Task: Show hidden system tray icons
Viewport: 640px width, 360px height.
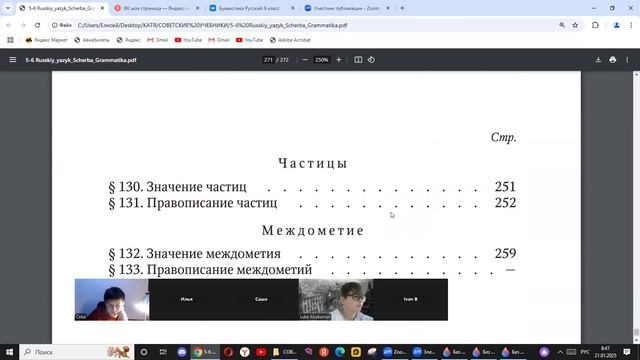Action: [x=560, y=352]
